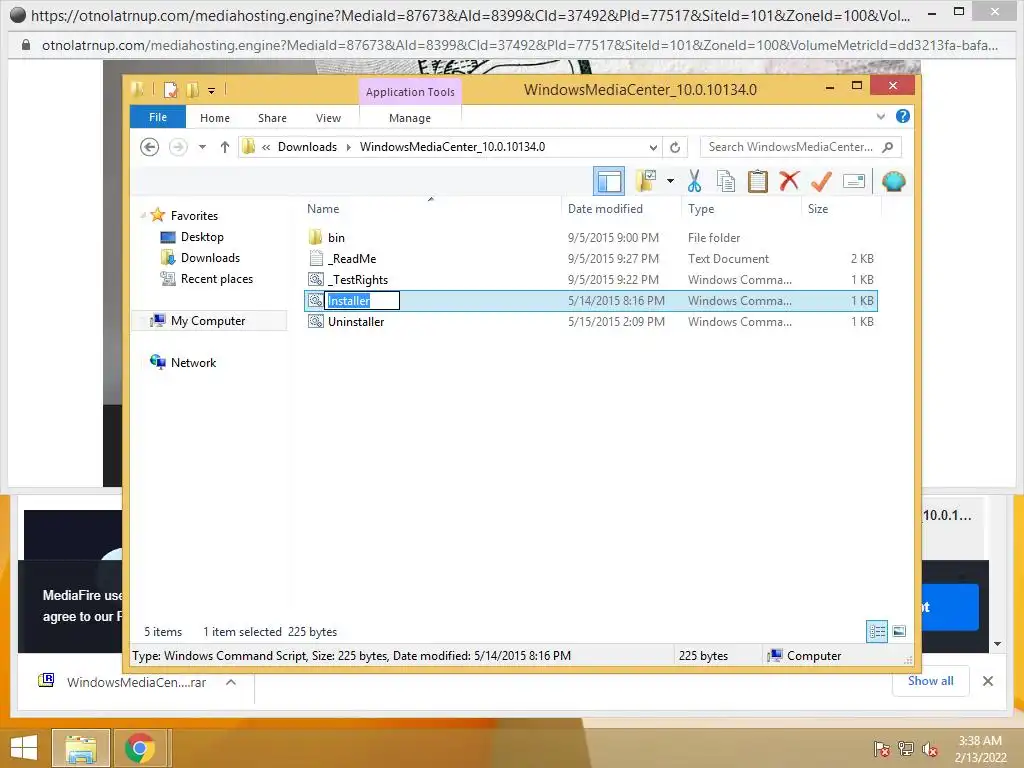Click the Installer rename text box

[x=362, y=300]
